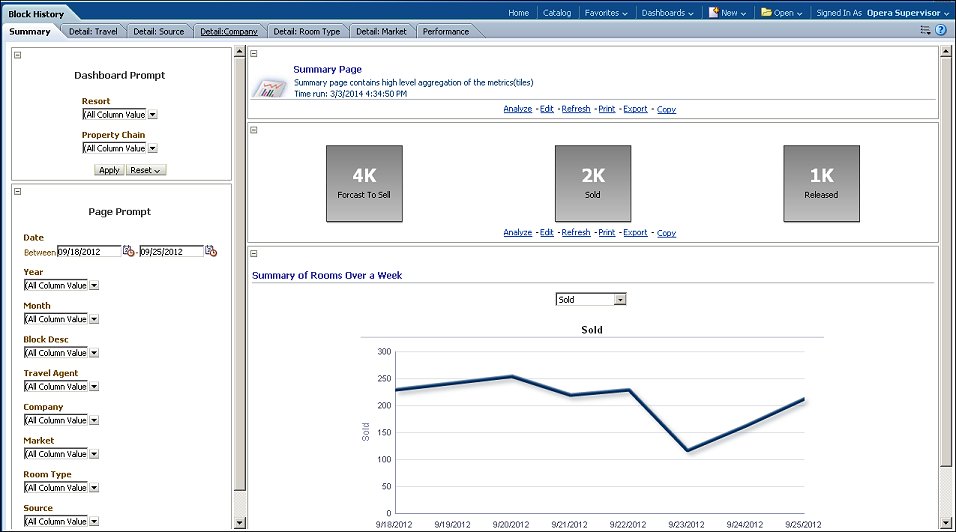
Task: Open calendar picker for start date
Action: [129, 252]
